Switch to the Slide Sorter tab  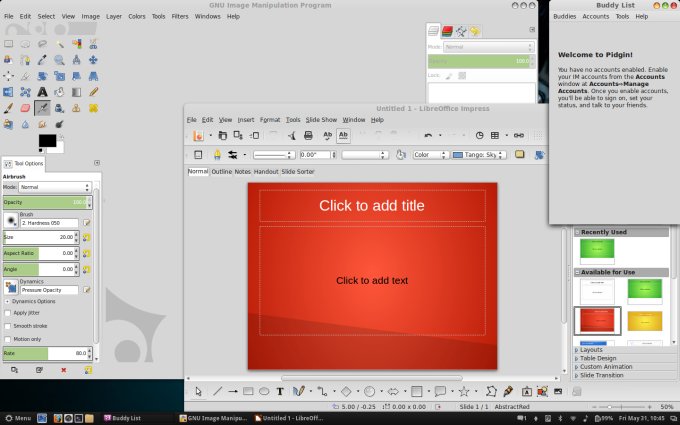pos(297,172)
